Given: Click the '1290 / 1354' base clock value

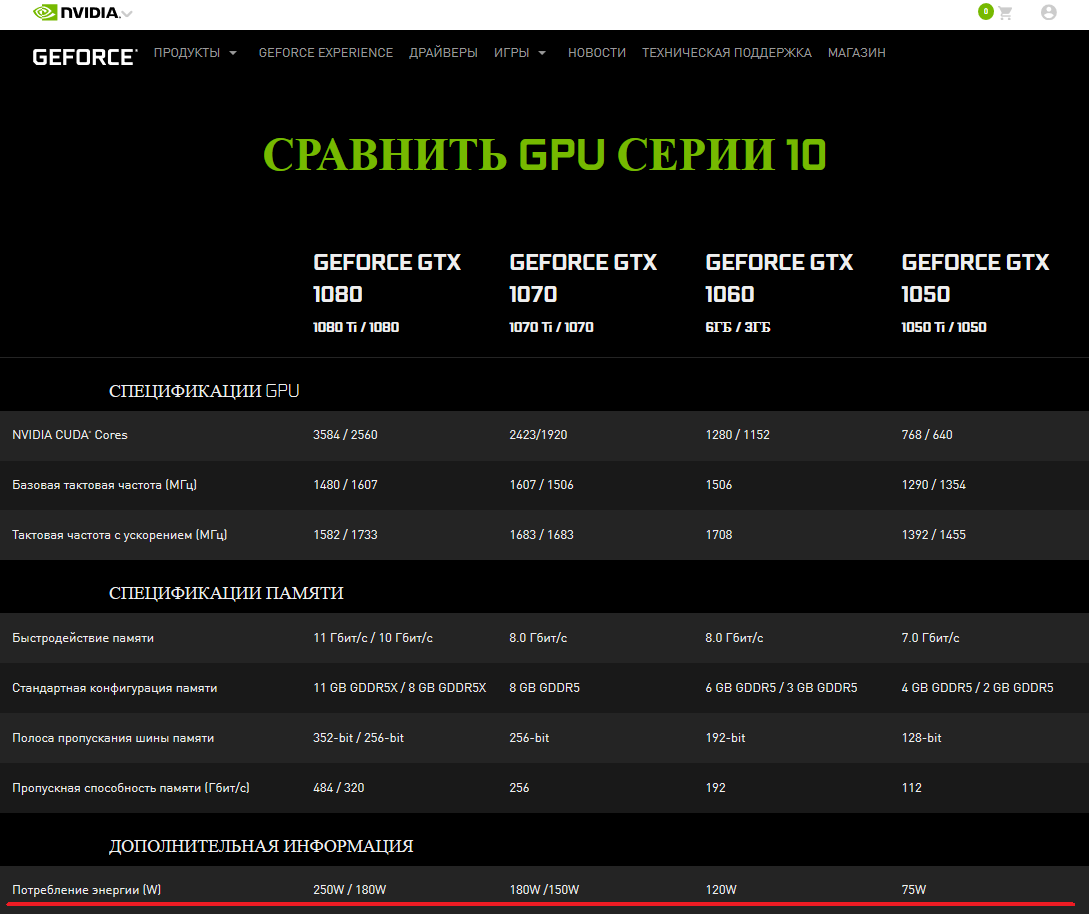Looking at the screenshot, I should (x=933, y=485).
